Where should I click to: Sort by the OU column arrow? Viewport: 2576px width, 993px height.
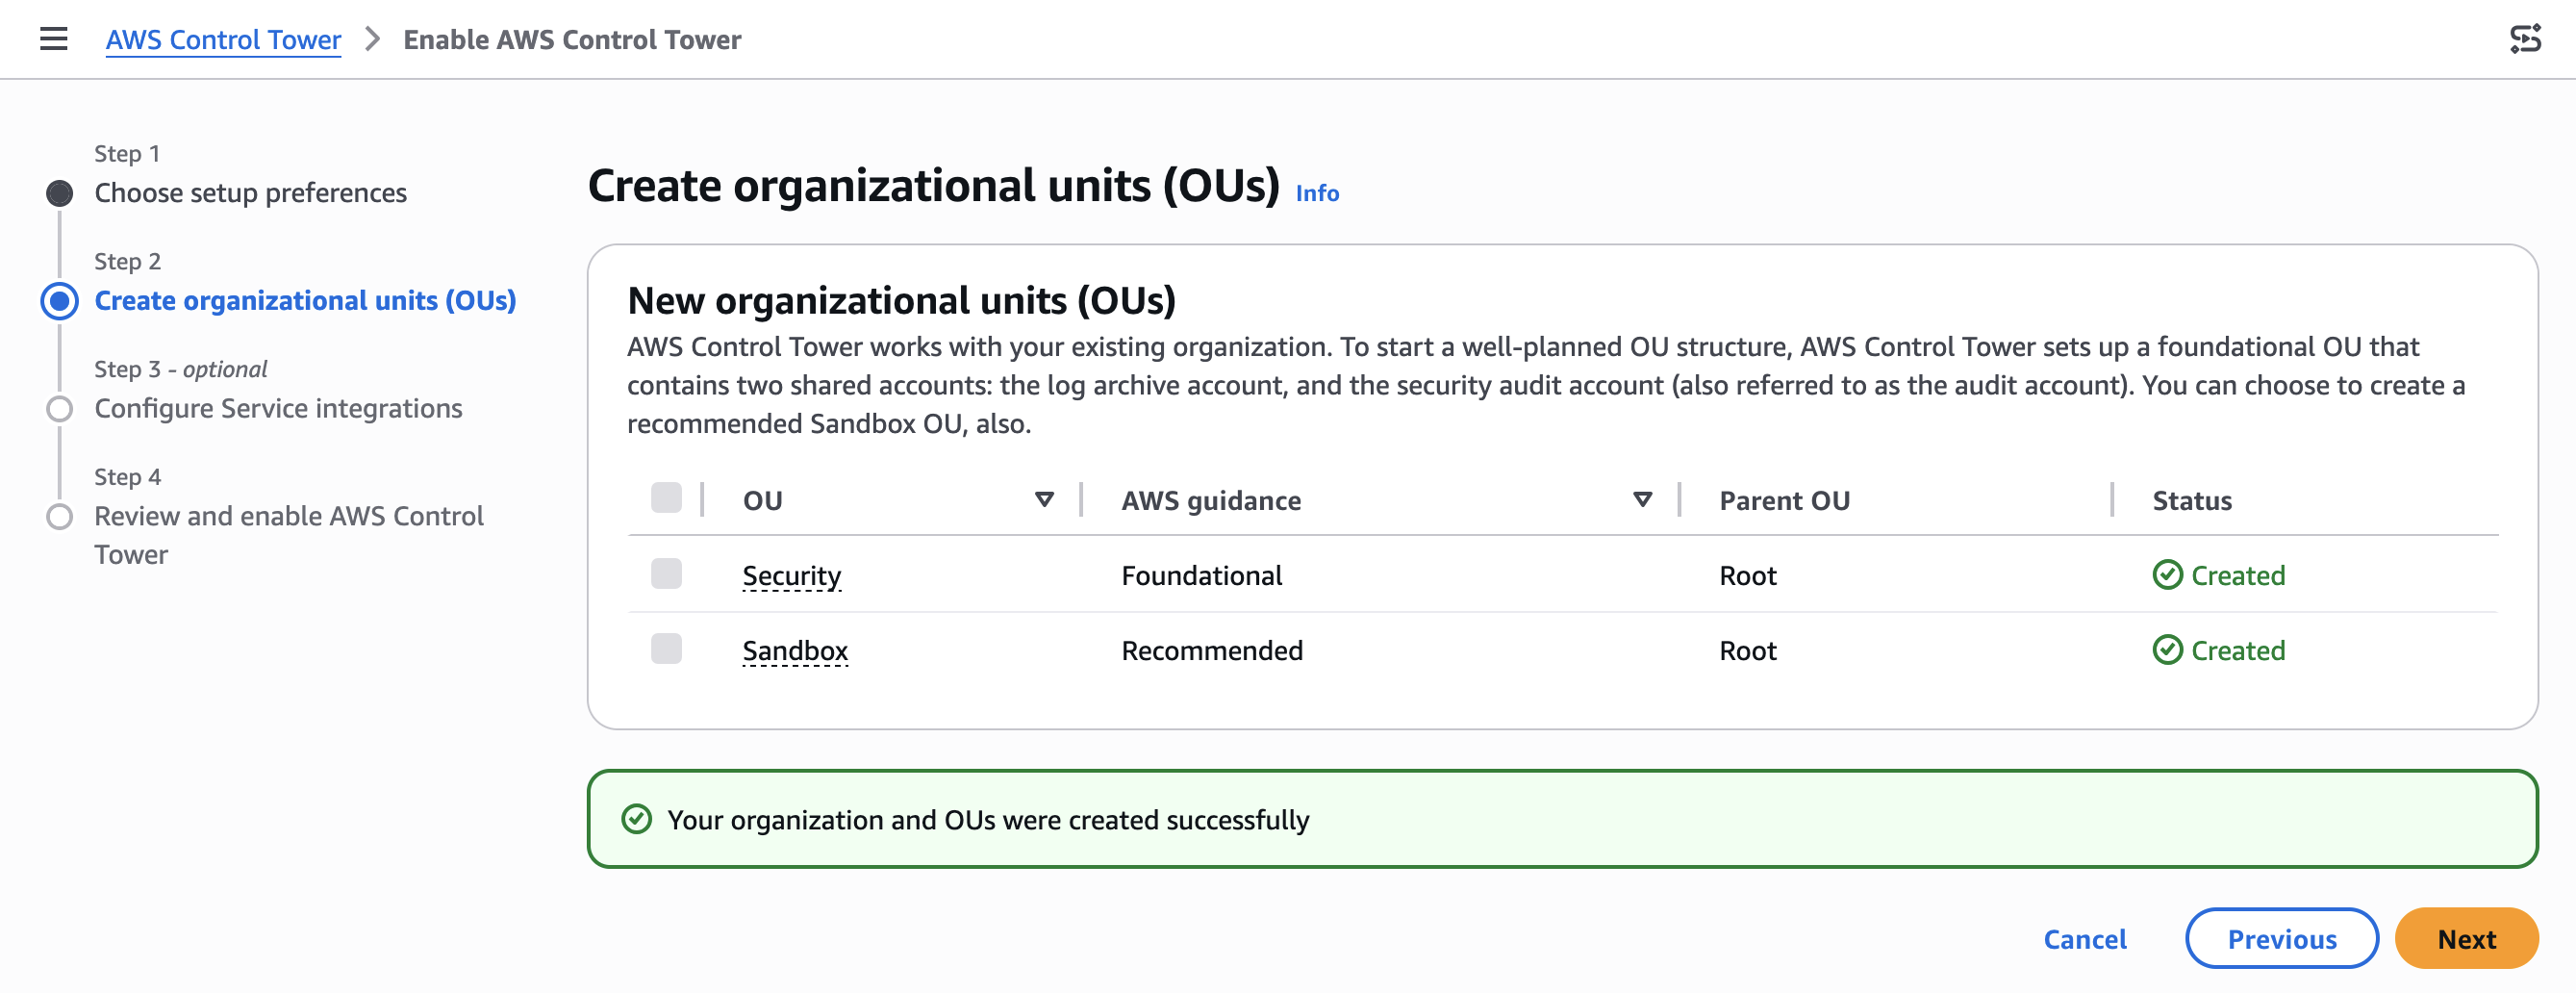1044,499
